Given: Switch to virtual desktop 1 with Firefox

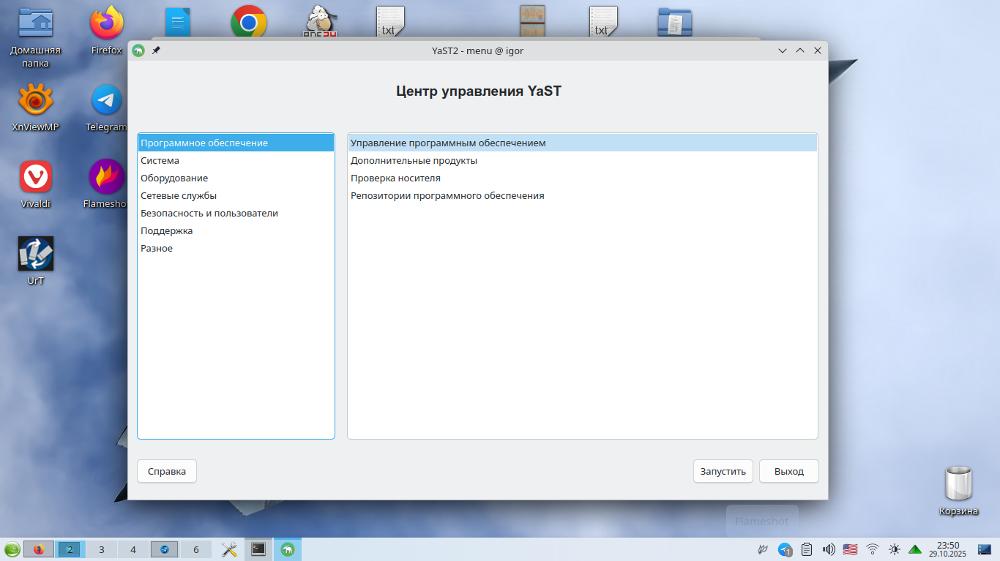Looking at the screenshot, I should pos(38,549).
